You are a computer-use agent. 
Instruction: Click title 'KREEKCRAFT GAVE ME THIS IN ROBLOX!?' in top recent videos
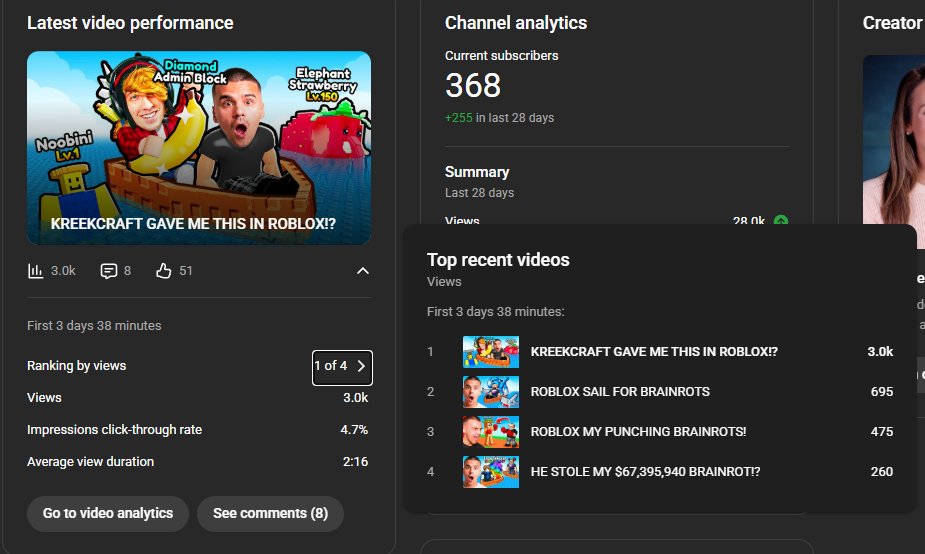(654, 352)
